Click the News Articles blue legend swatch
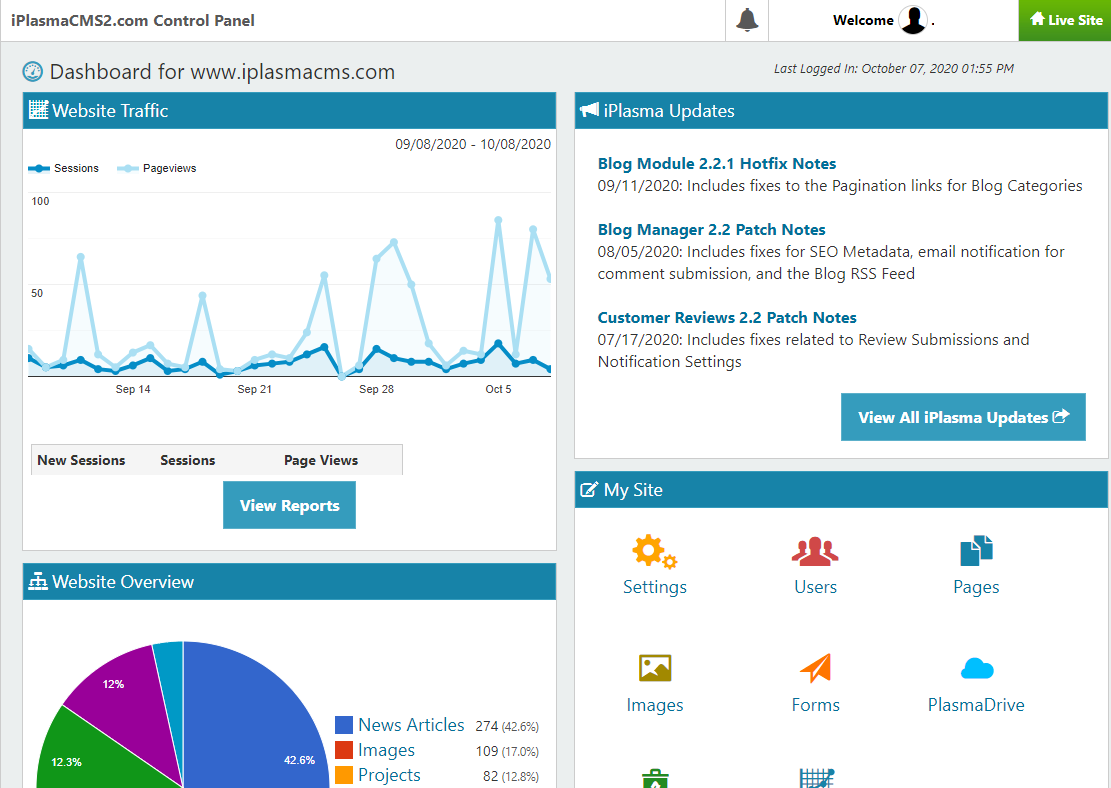Viewport: 1111px width, 788px height. click(x=344, y=725)
